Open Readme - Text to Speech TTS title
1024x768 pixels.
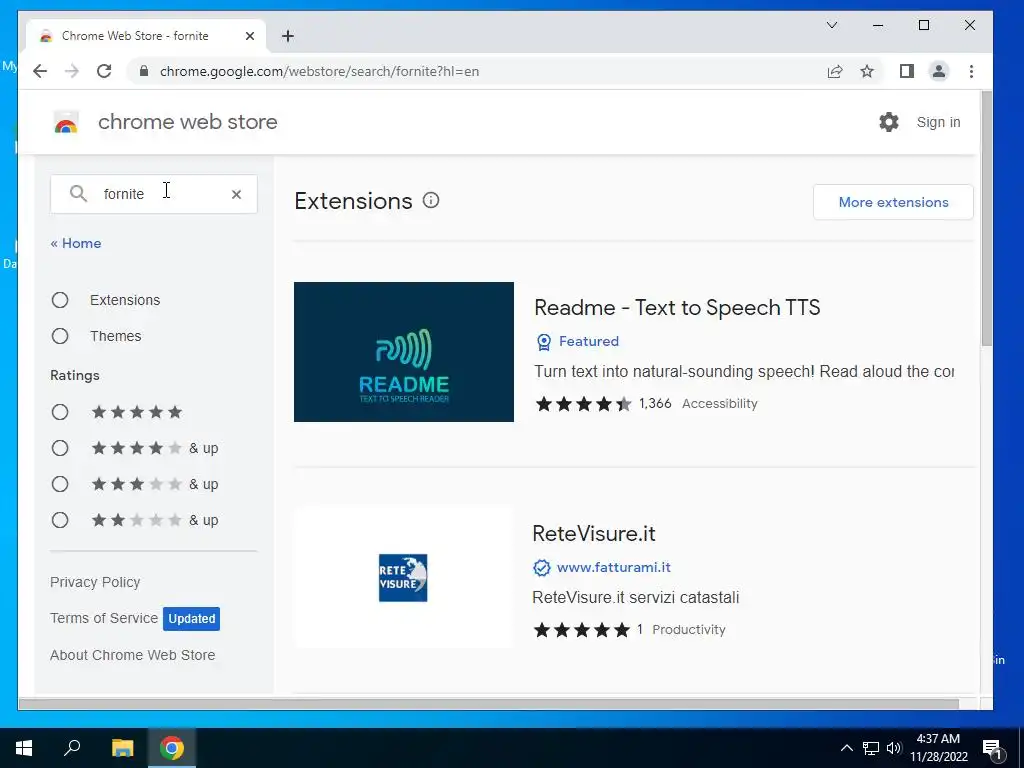coord(677,308)
